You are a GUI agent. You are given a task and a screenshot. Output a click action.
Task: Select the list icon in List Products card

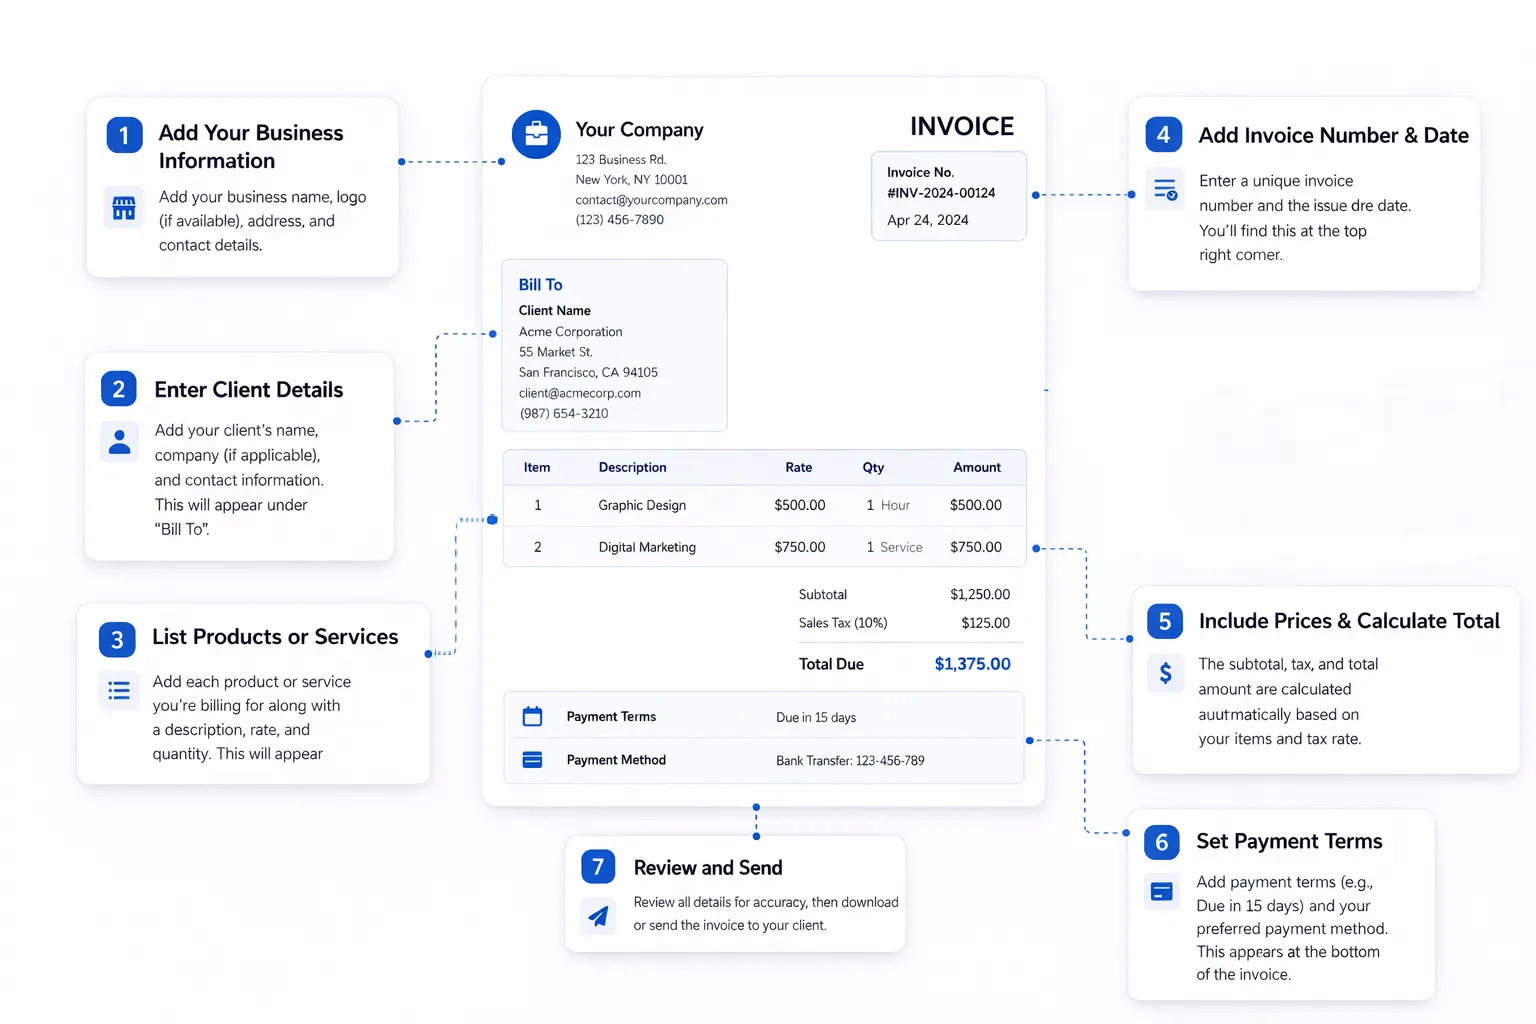(x=118, y=690)
